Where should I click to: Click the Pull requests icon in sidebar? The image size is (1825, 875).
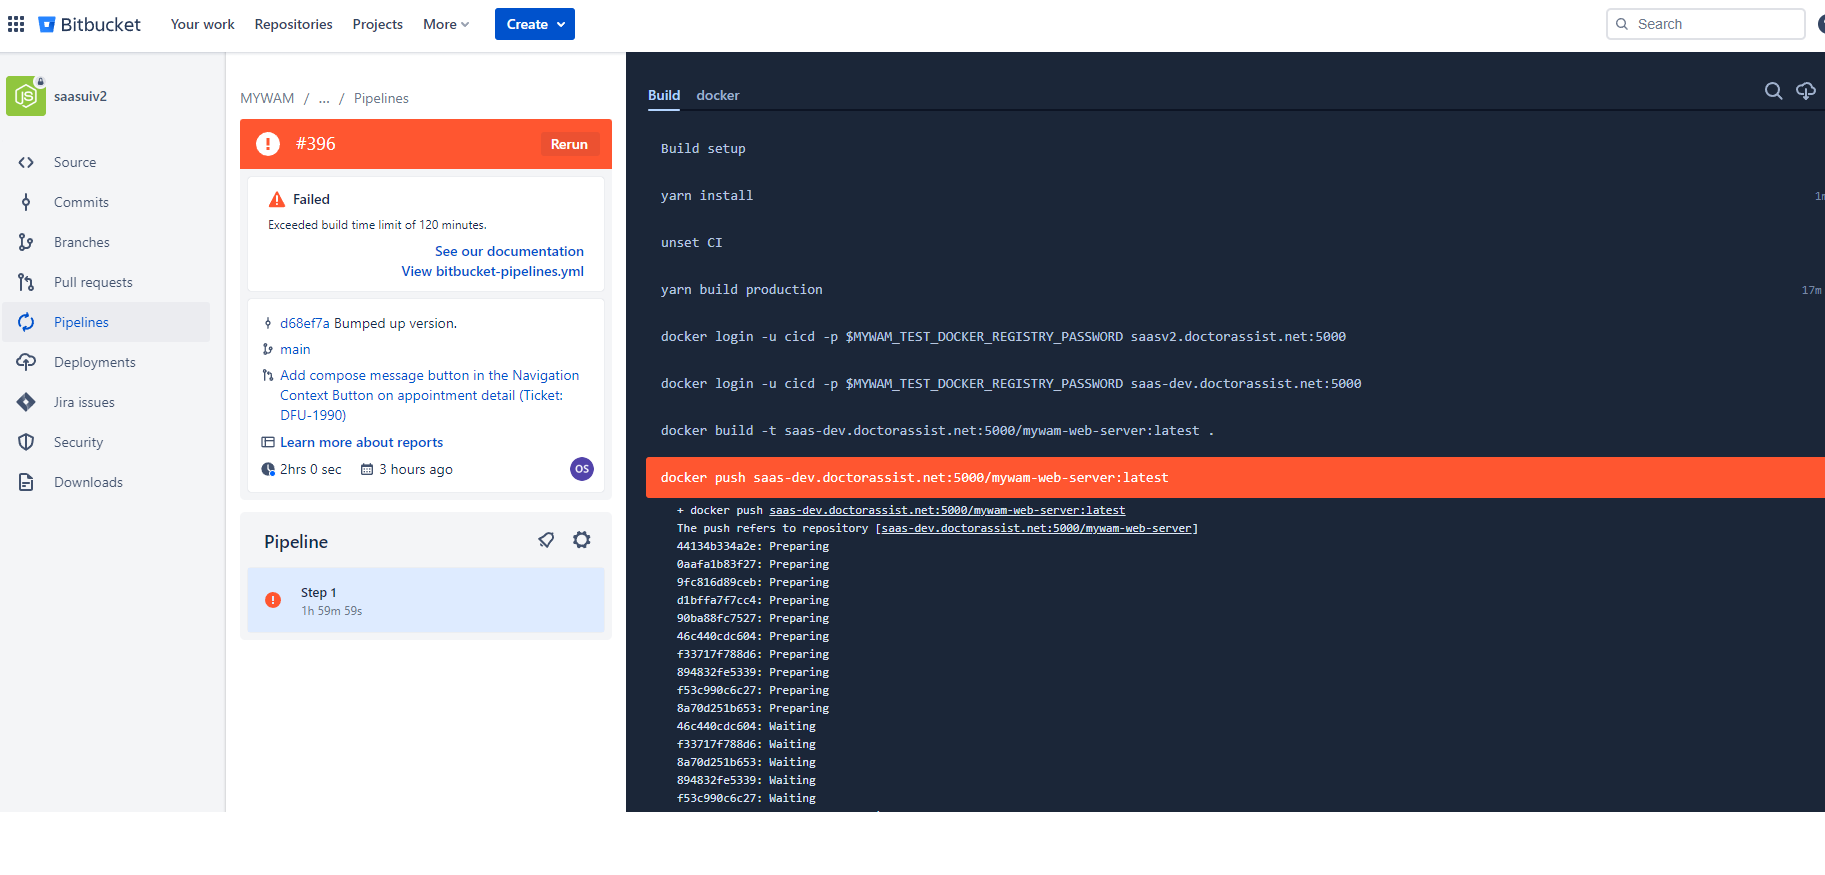[x=26, y=282]
